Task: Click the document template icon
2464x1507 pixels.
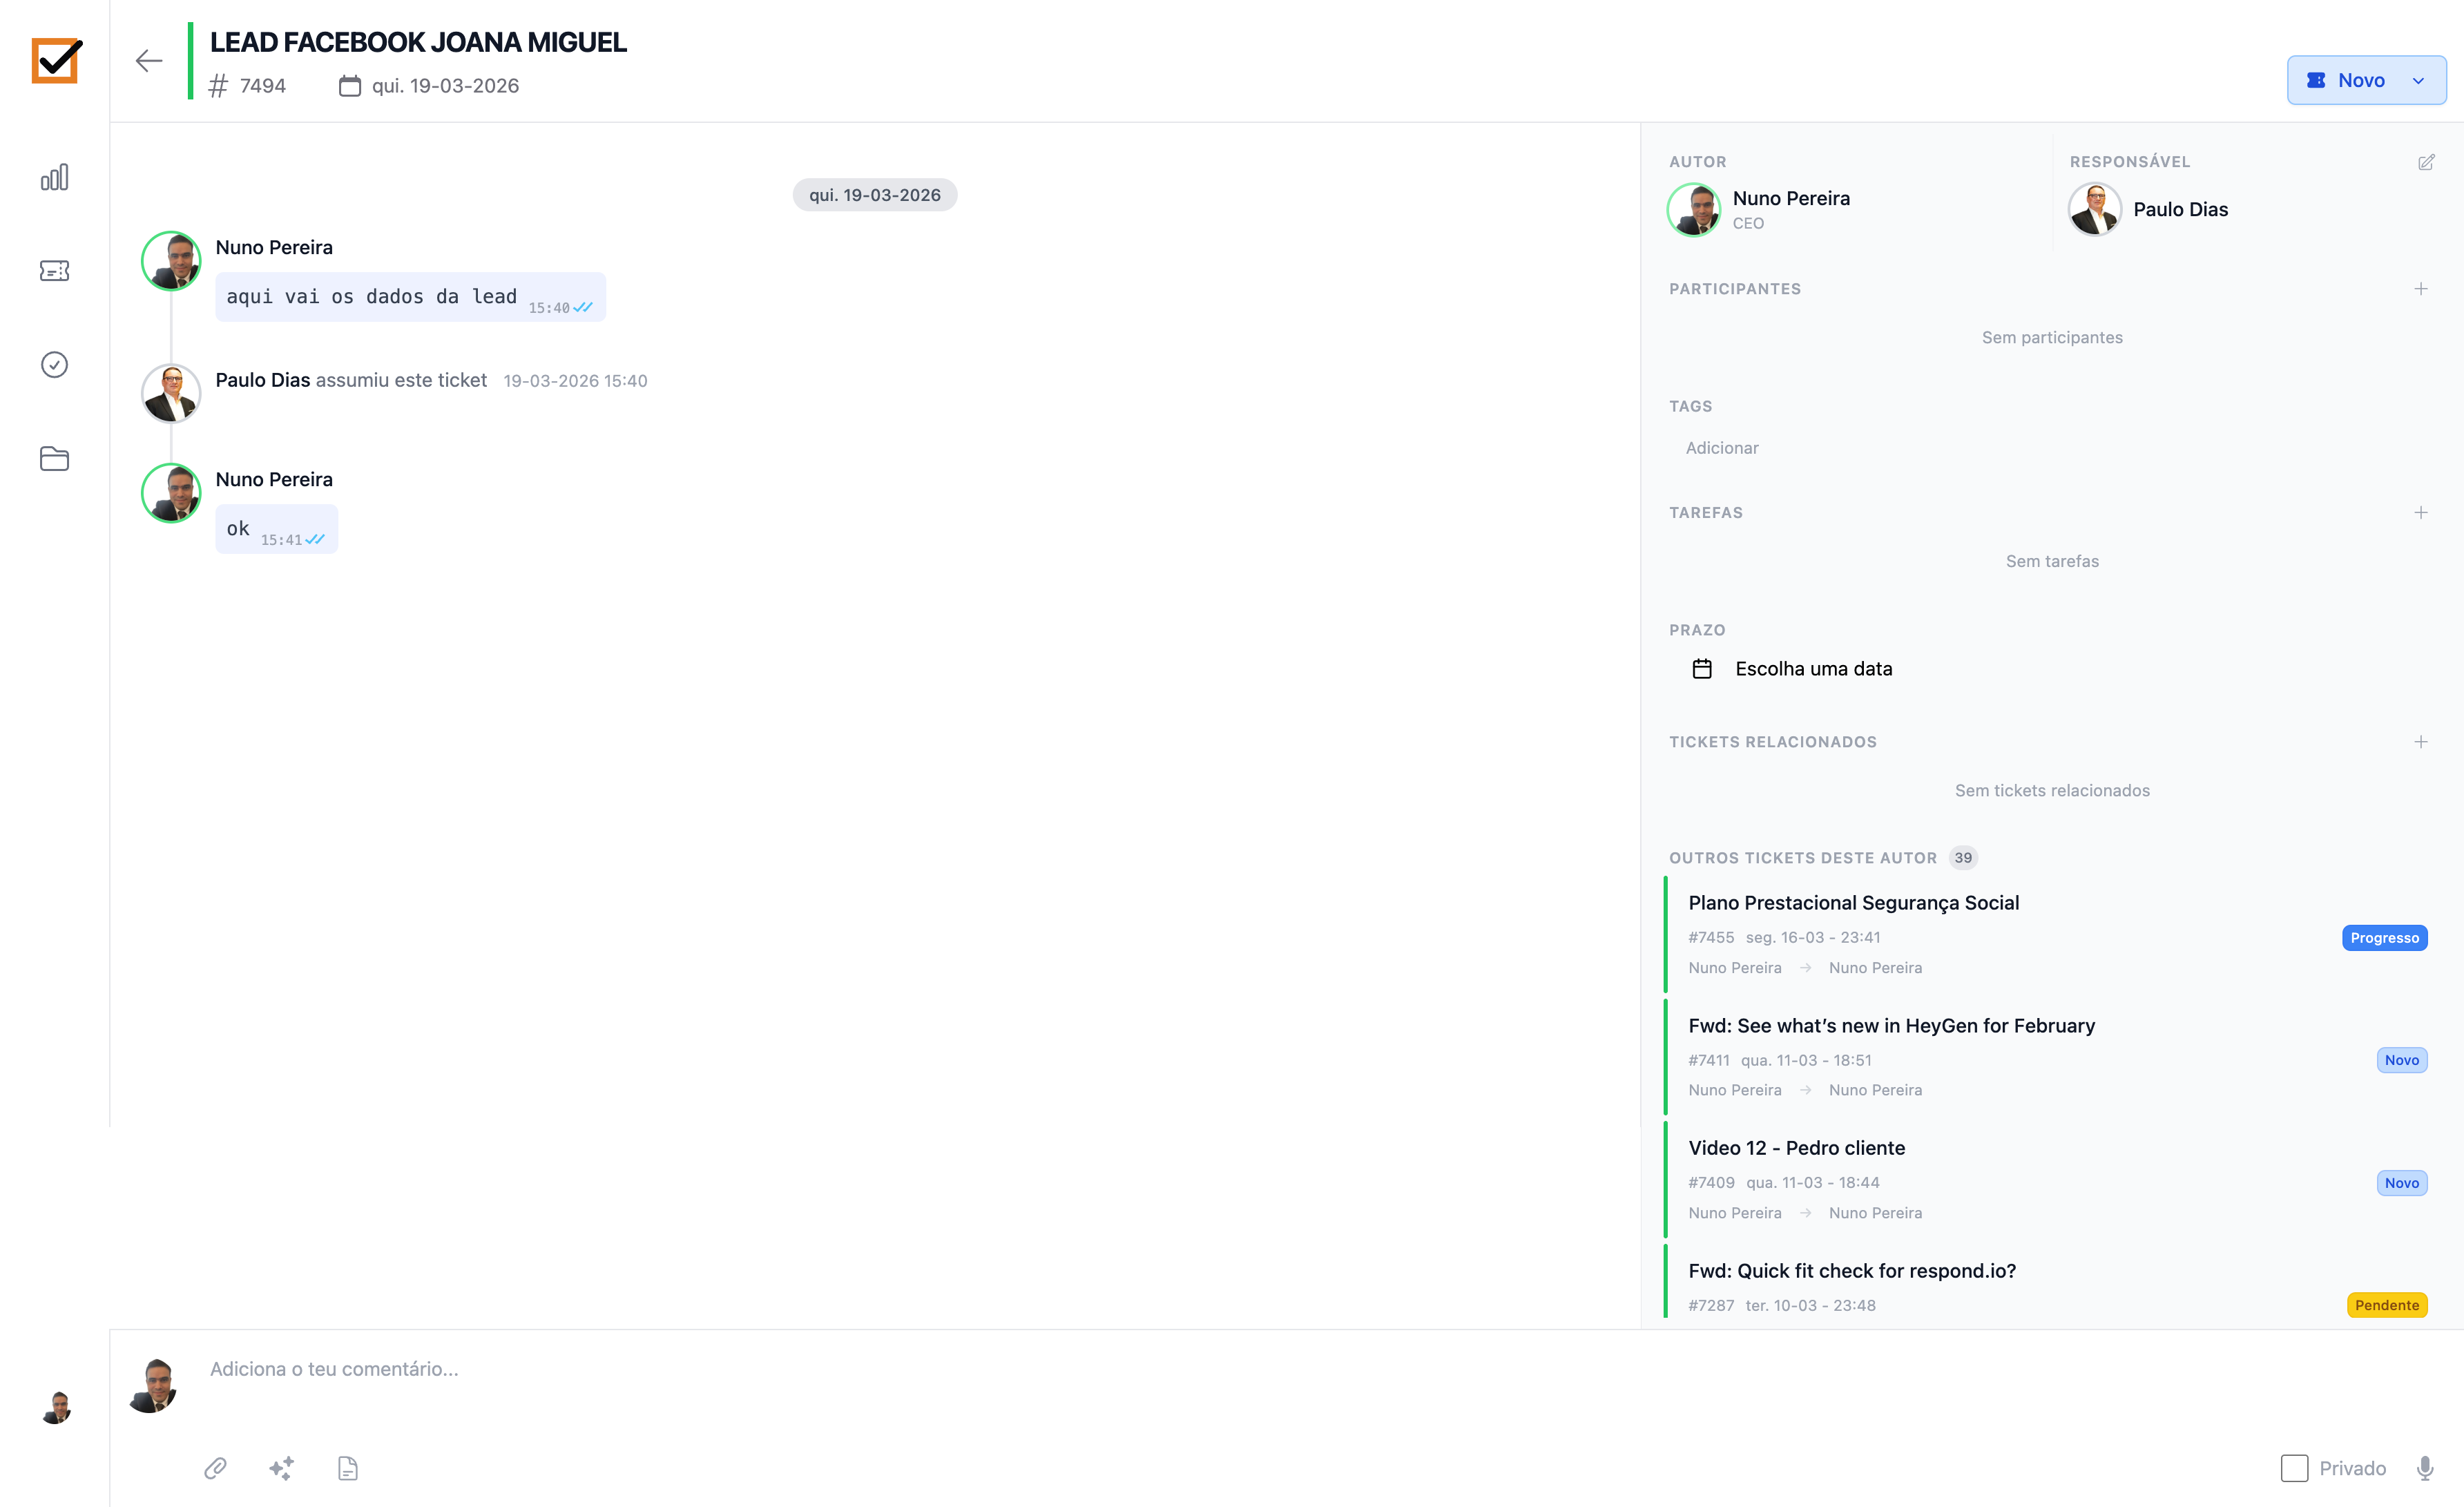Action: click(x=347, y=1468)
